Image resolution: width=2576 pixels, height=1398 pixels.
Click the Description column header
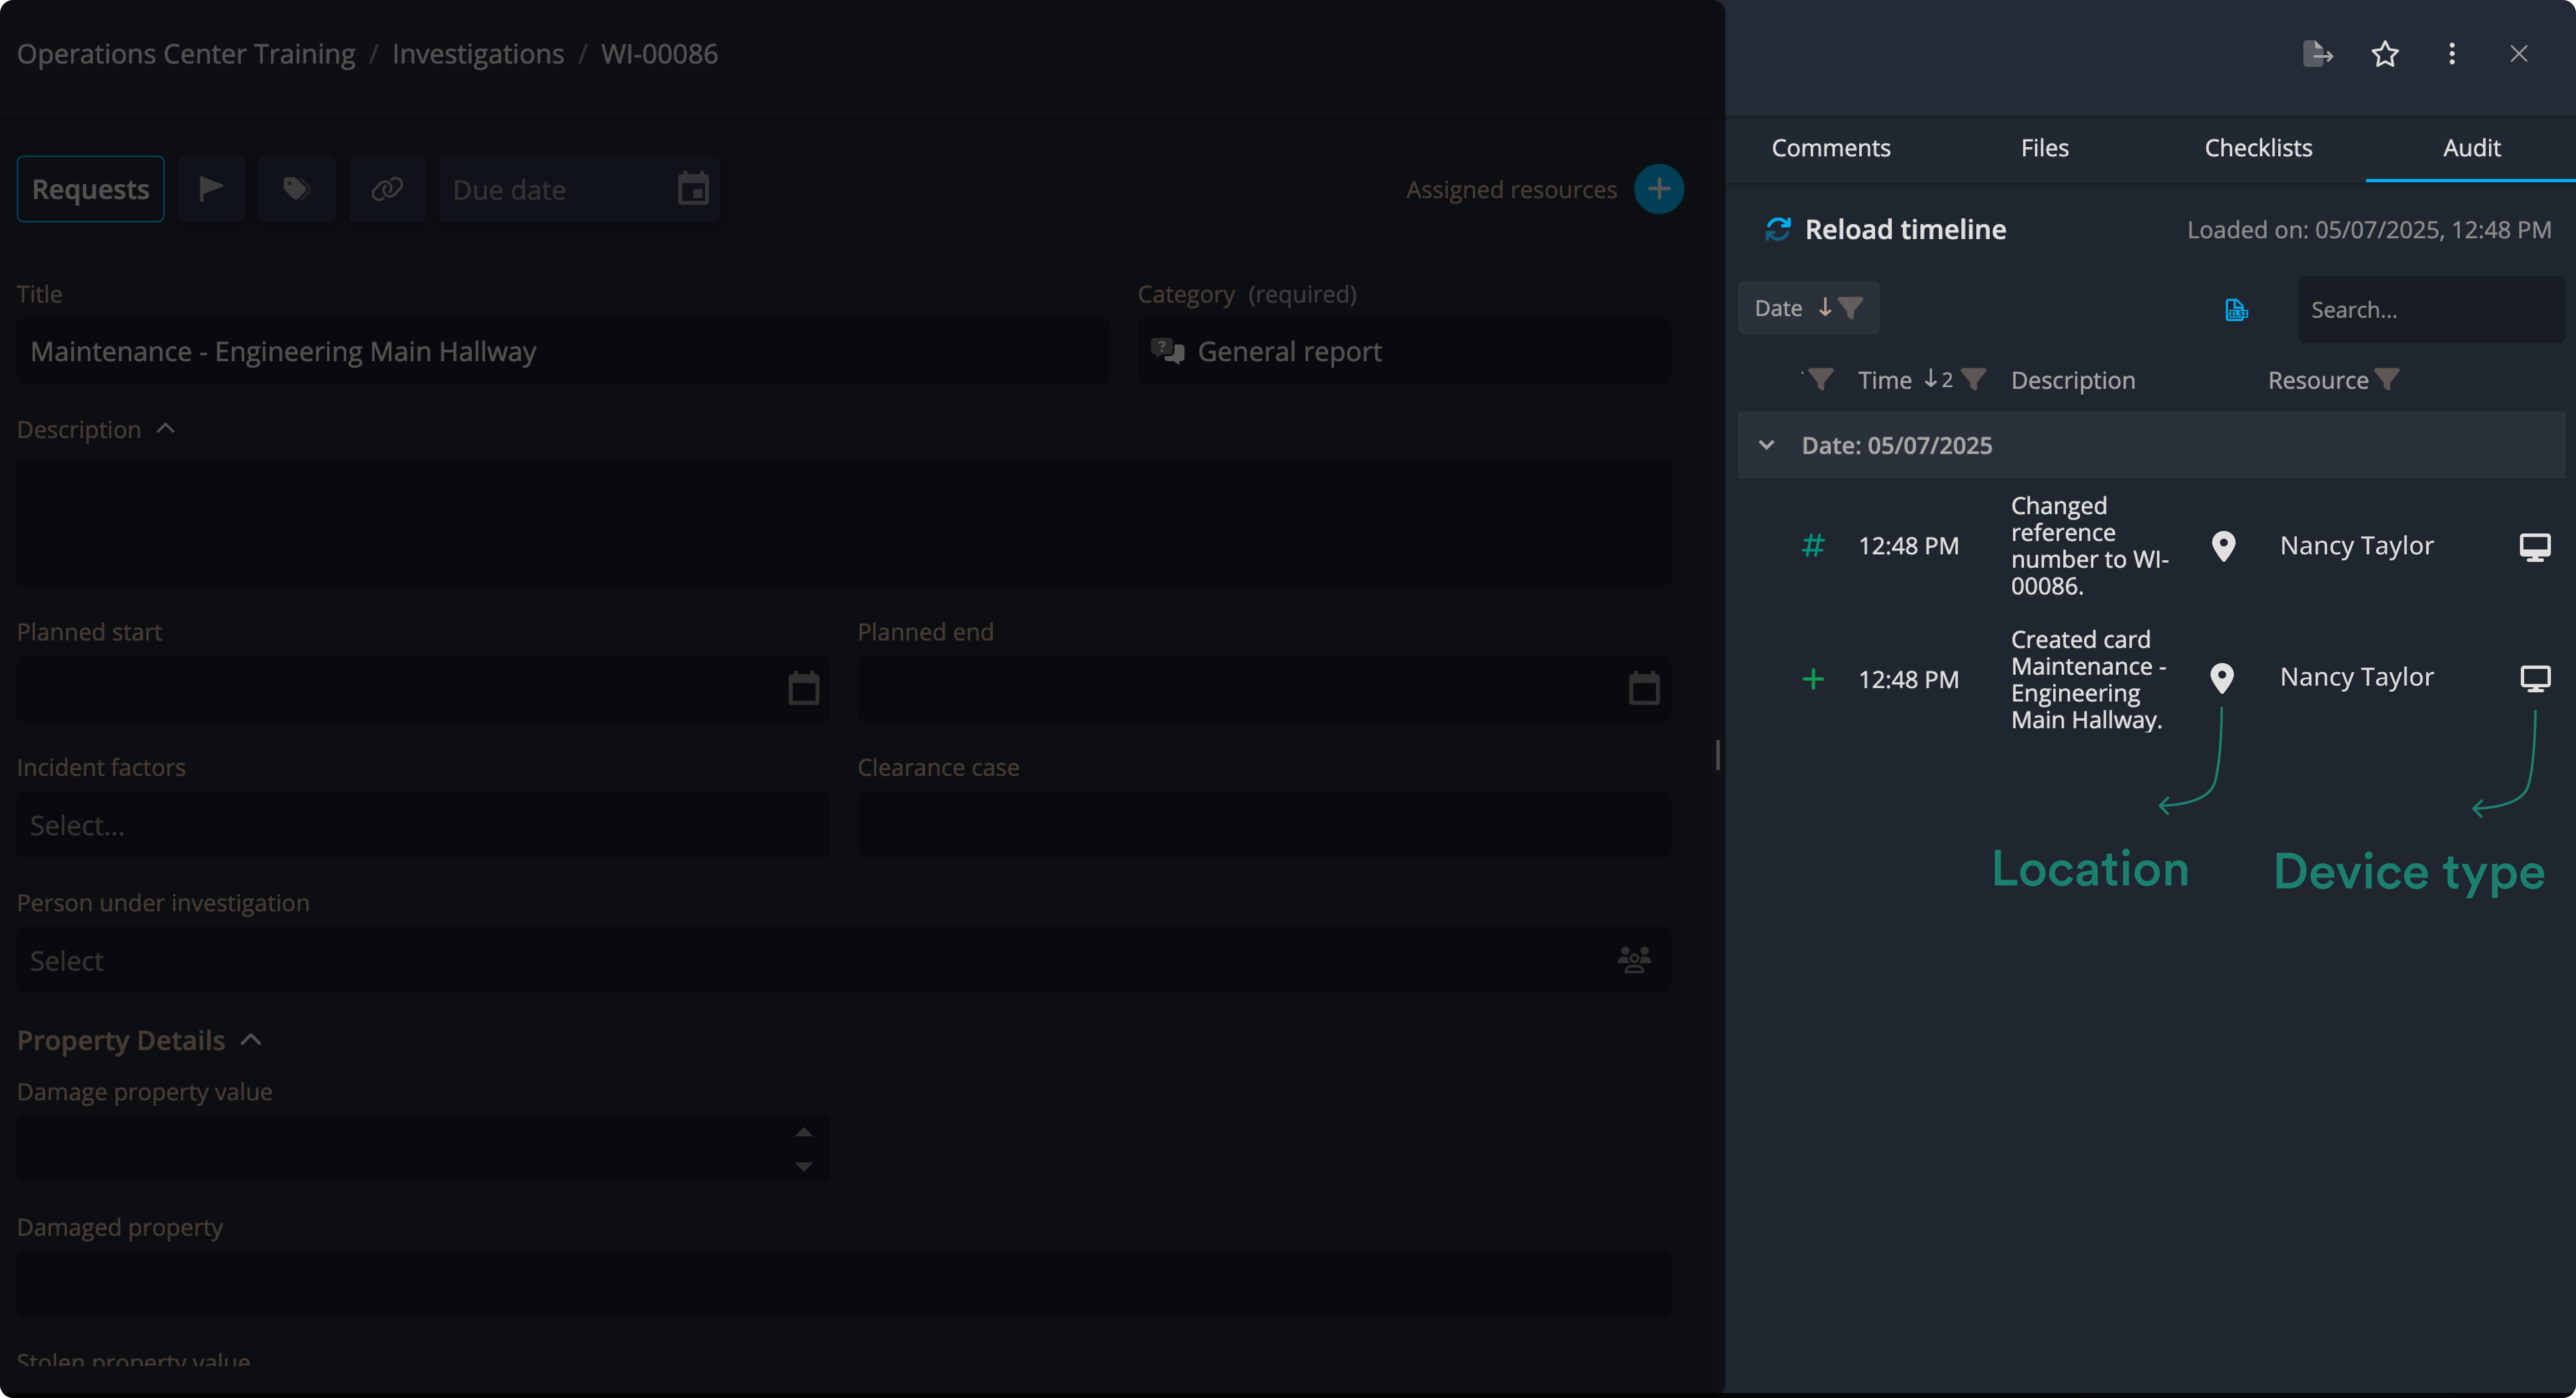tap(2072, 380)
